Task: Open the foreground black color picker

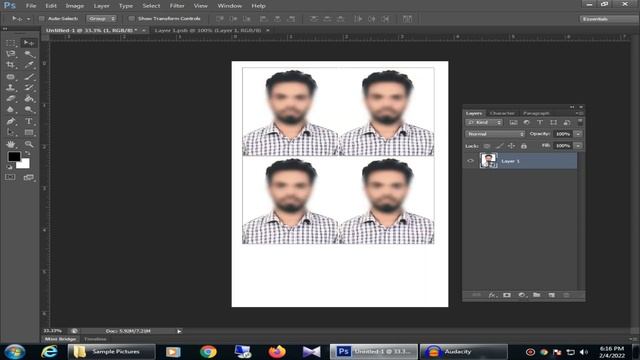Action: coord(14,156)
